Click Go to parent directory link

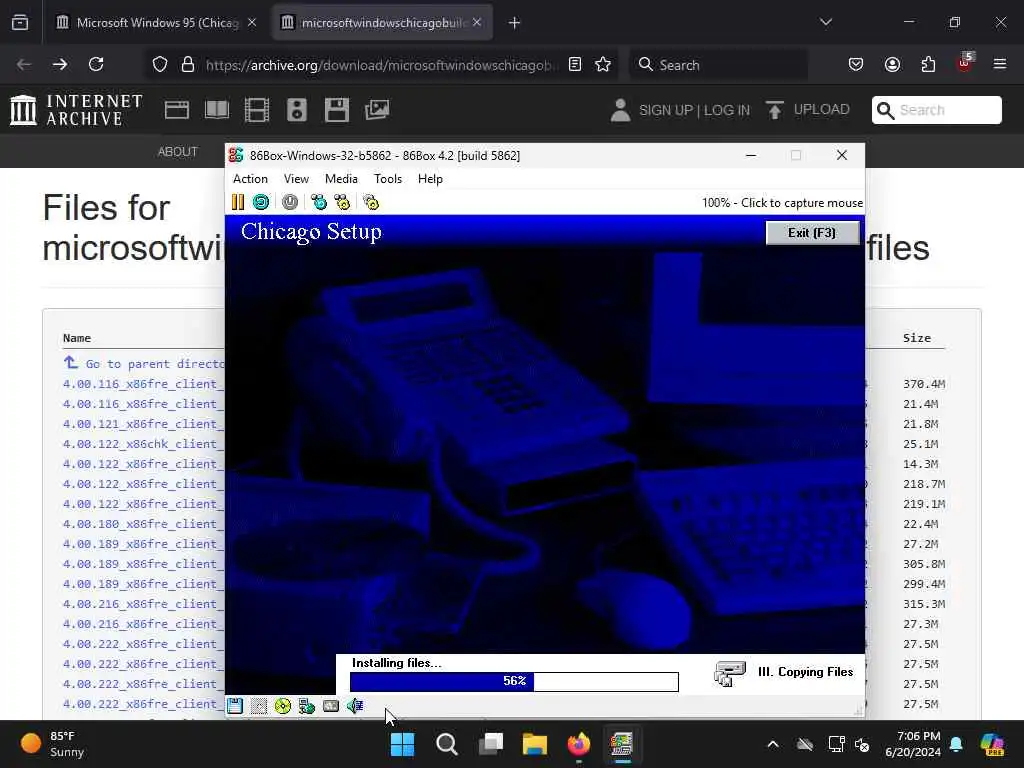(x=144, y=363)
